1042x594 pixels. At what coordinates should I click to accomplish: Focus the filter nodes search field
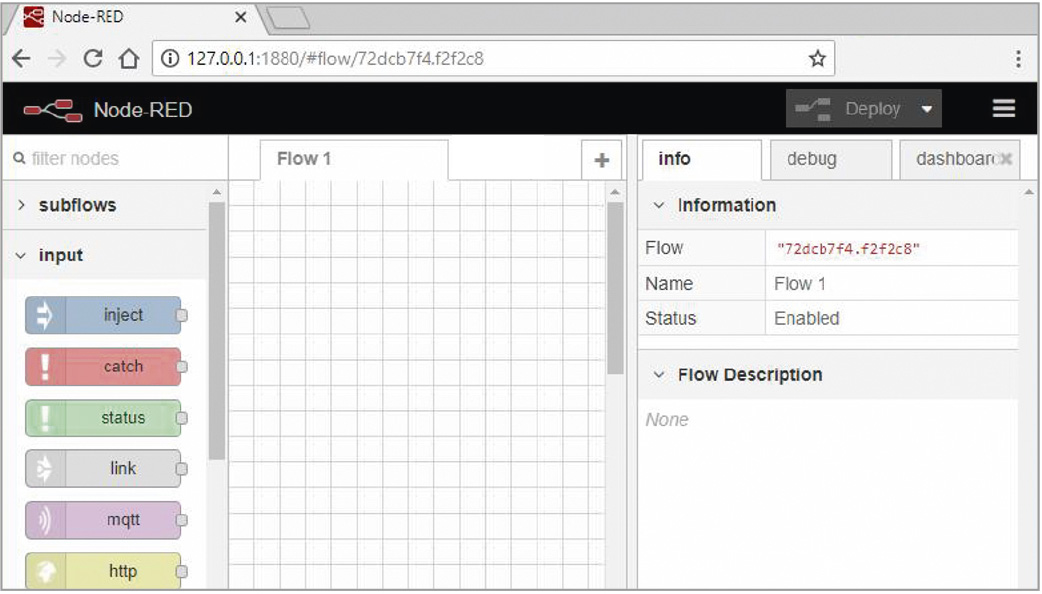tap(116, 159)
